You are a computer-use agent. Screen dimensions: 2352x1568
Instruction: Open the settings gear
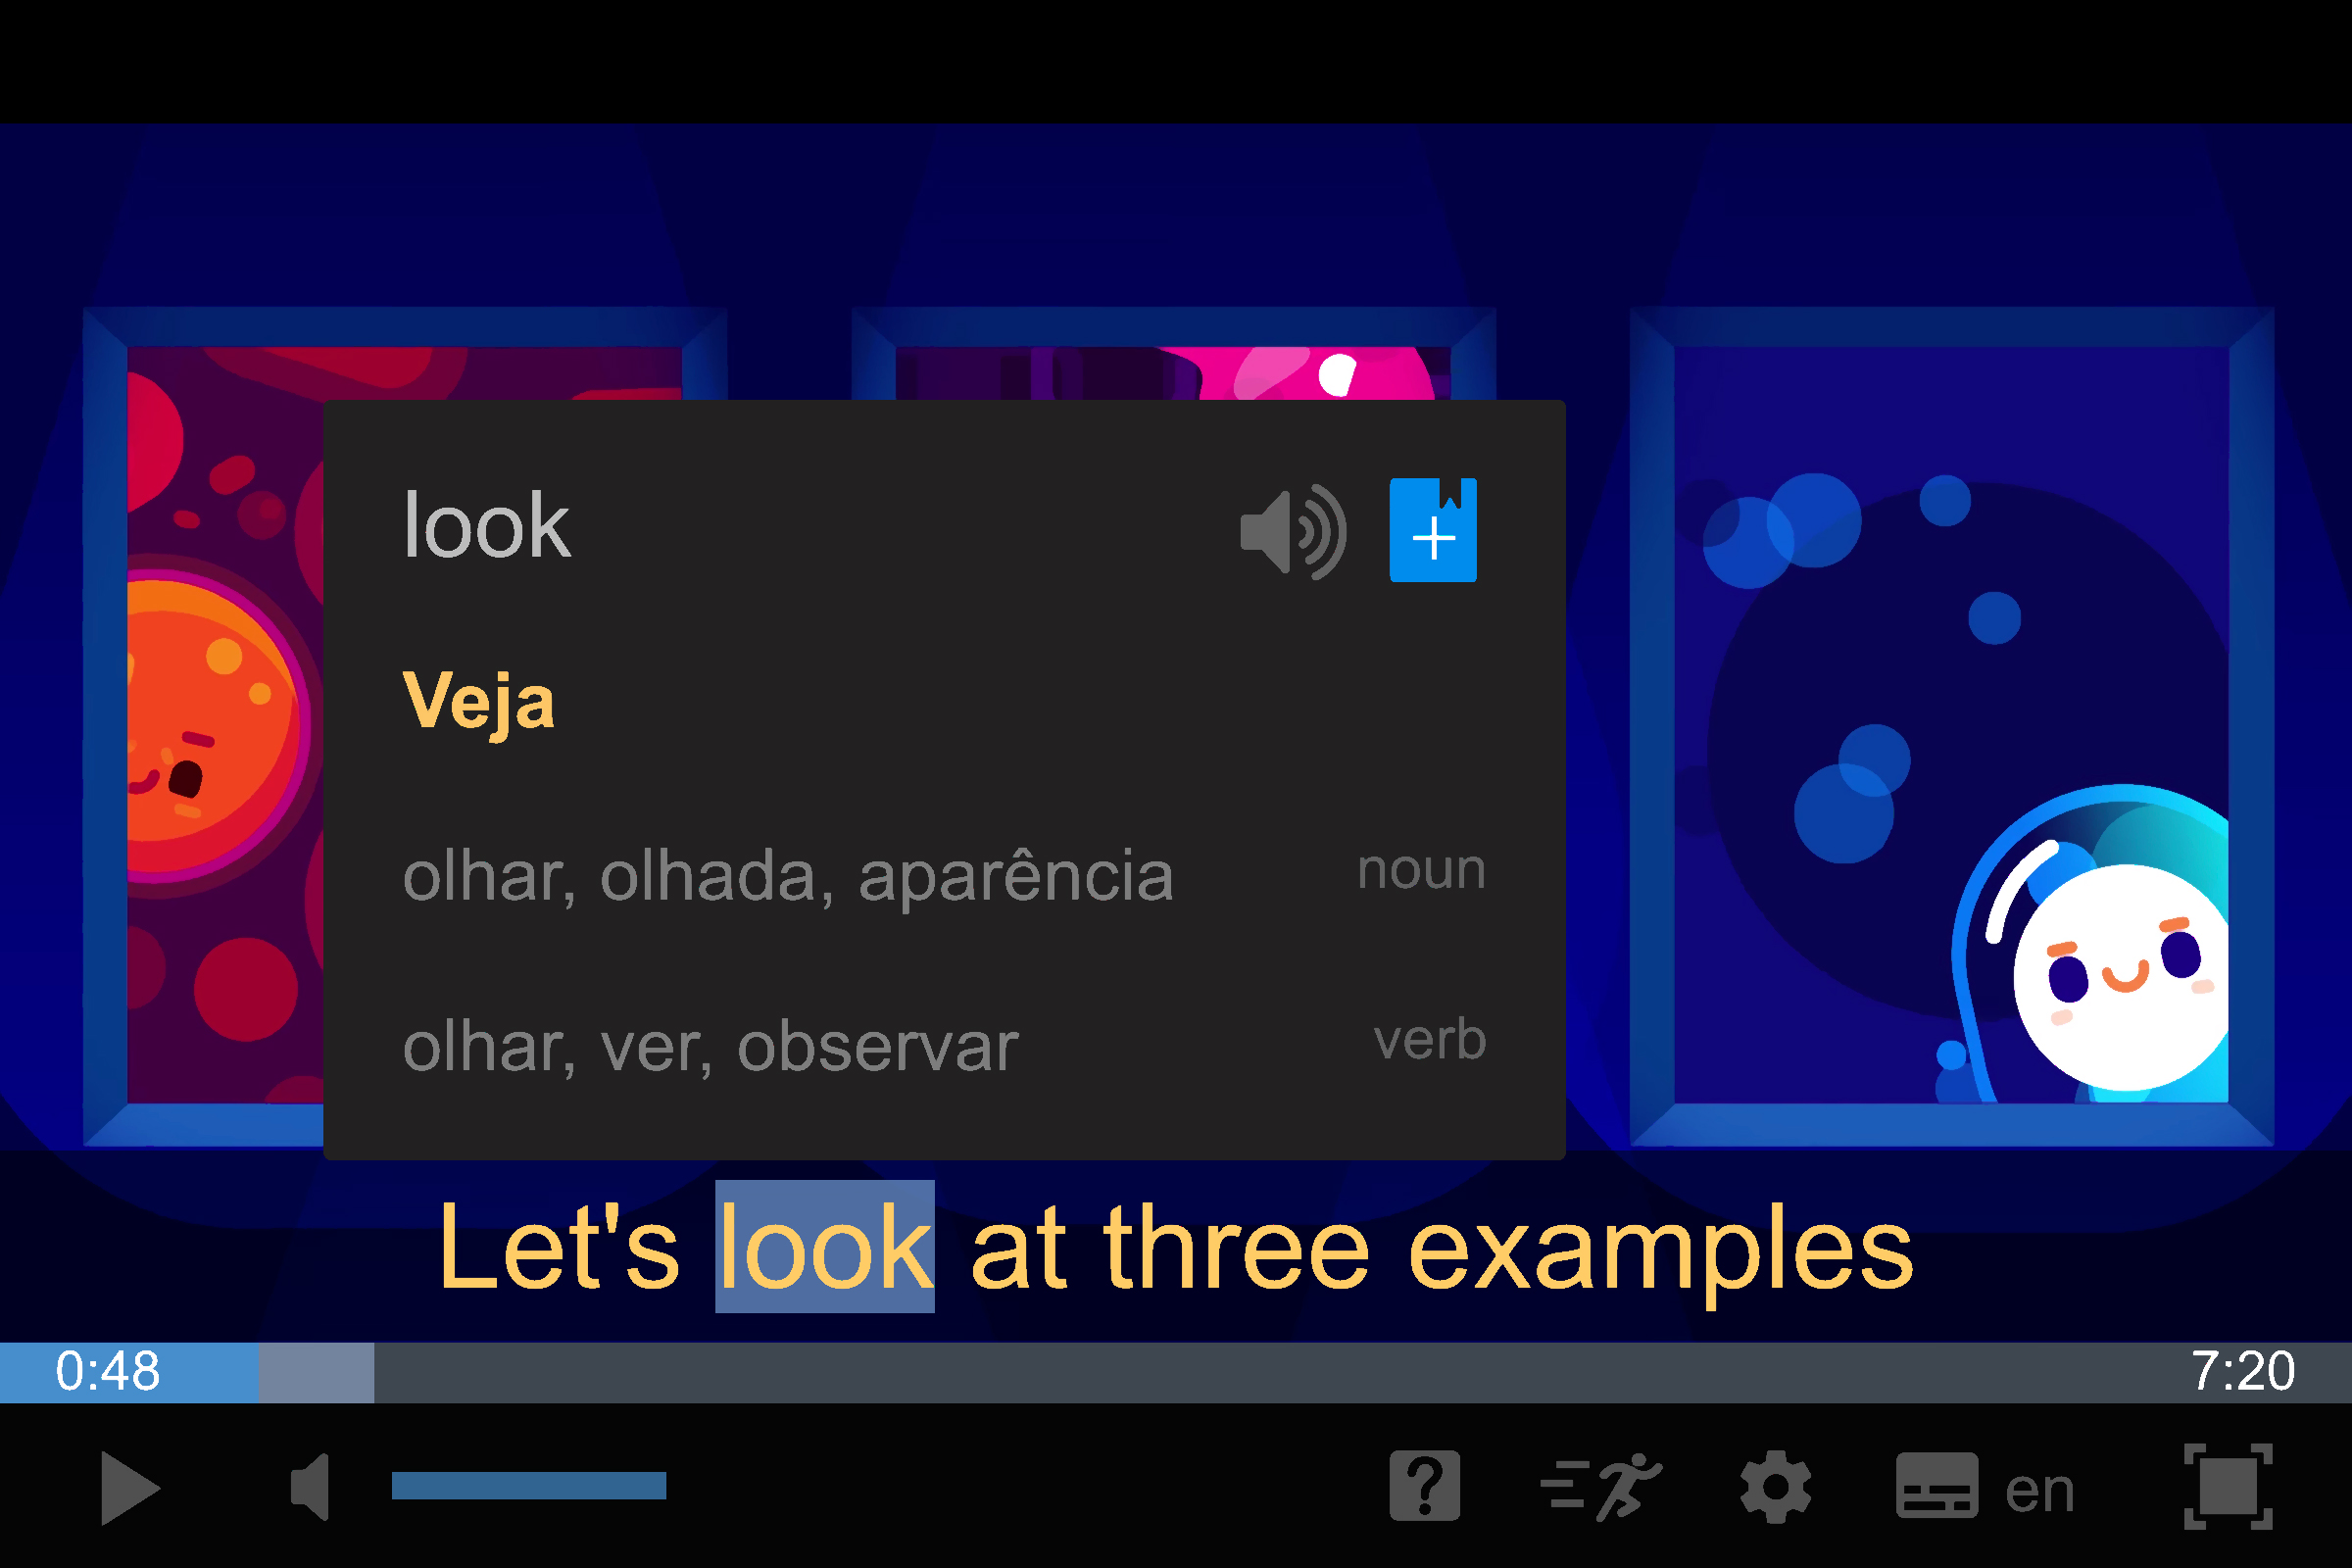click(1775, 1487)
